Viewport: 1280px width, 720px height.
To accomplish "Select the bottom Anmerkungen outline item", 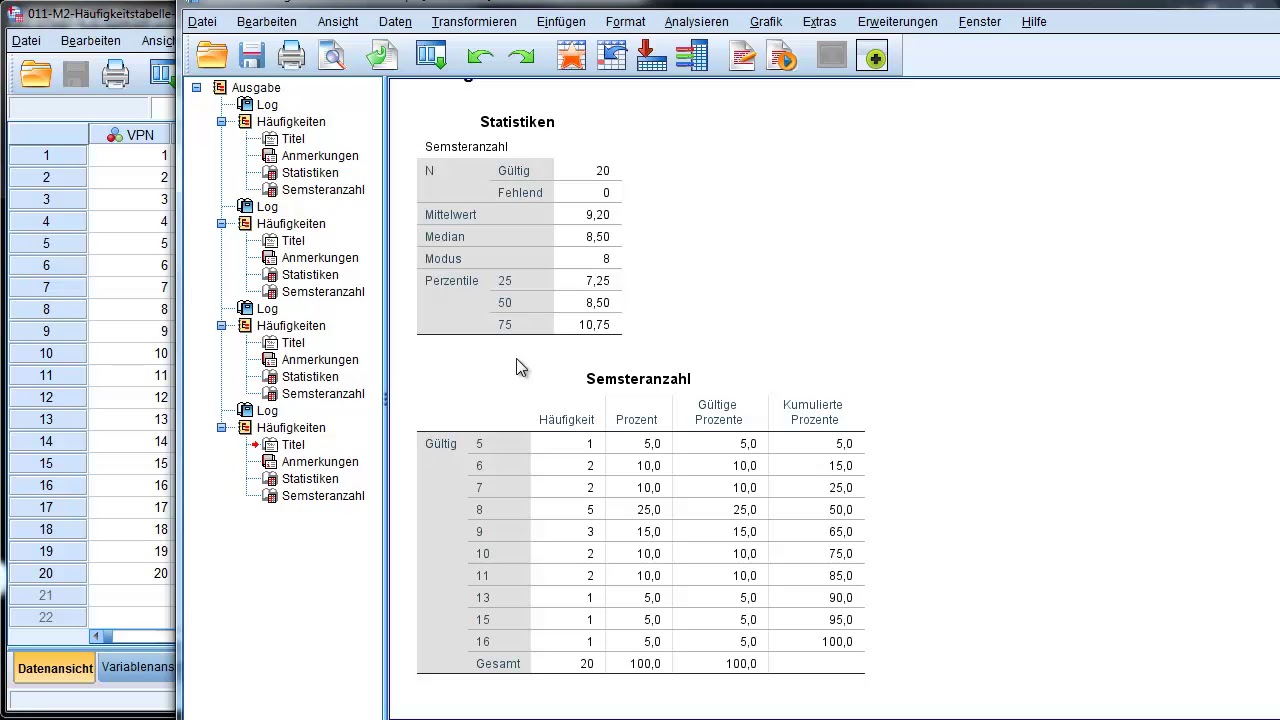I will (x=320, y=462).
